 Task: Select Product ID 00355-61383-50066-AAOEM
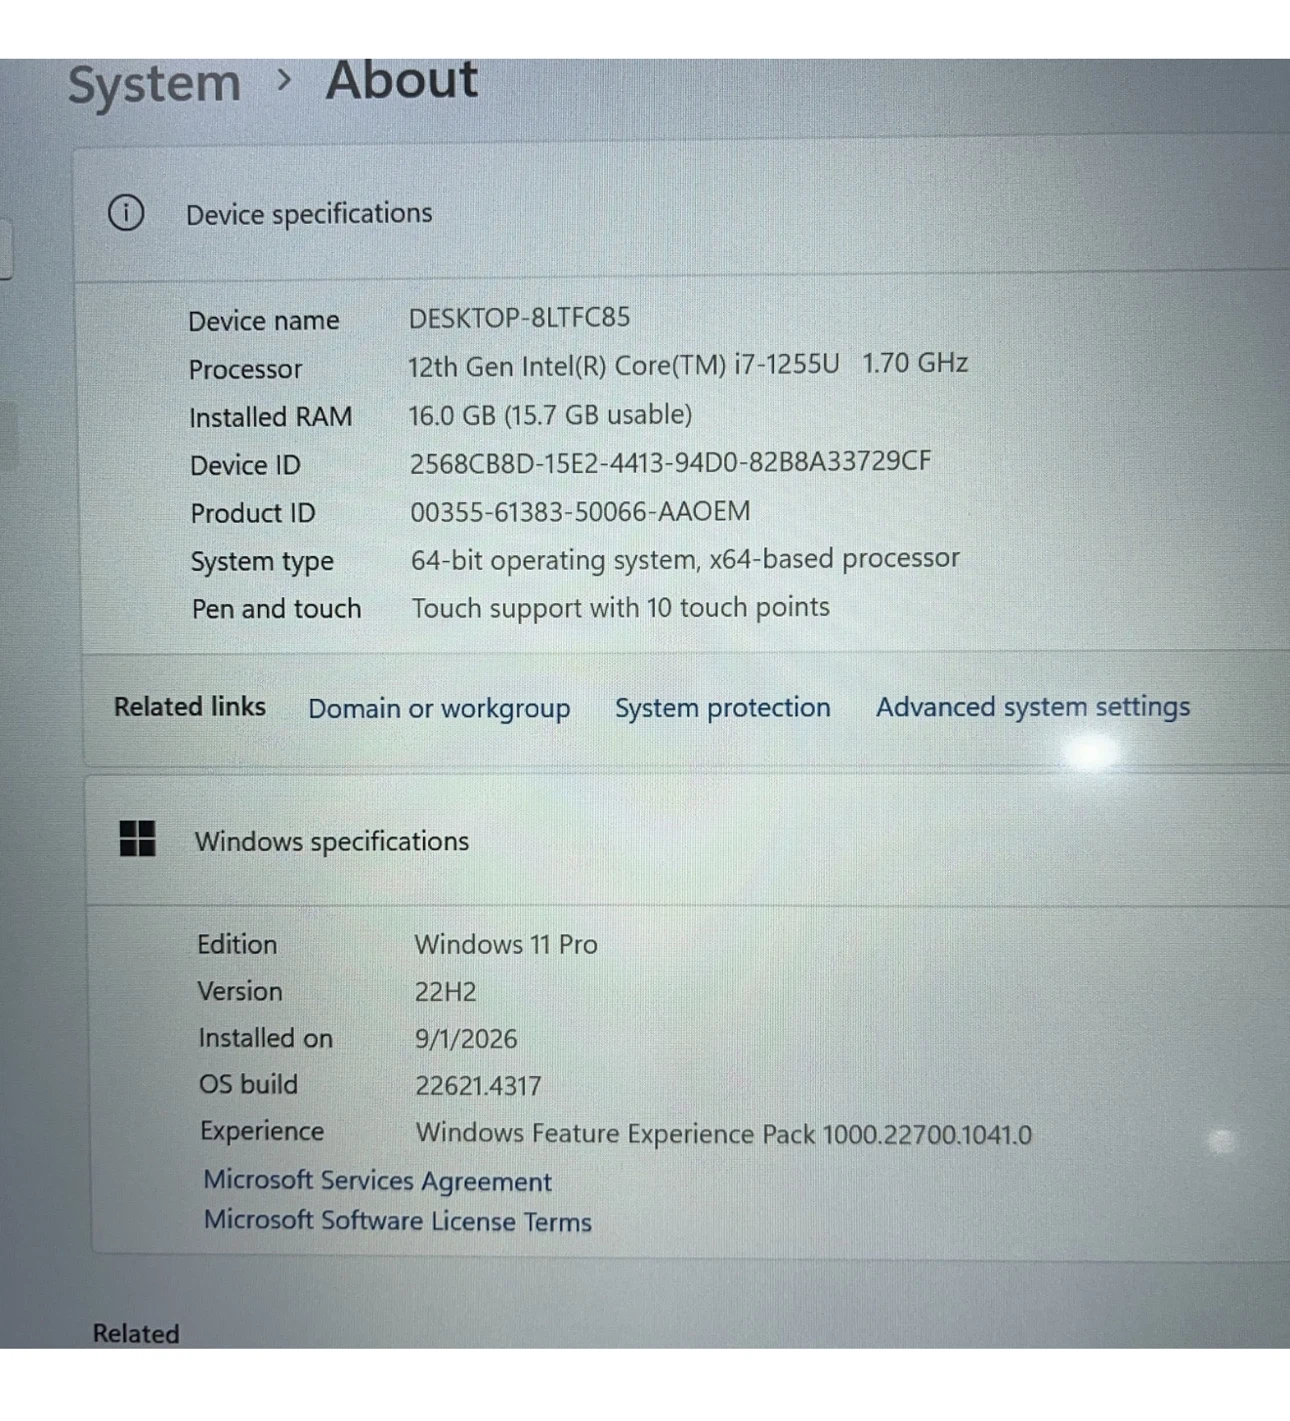tap(580, 511)
